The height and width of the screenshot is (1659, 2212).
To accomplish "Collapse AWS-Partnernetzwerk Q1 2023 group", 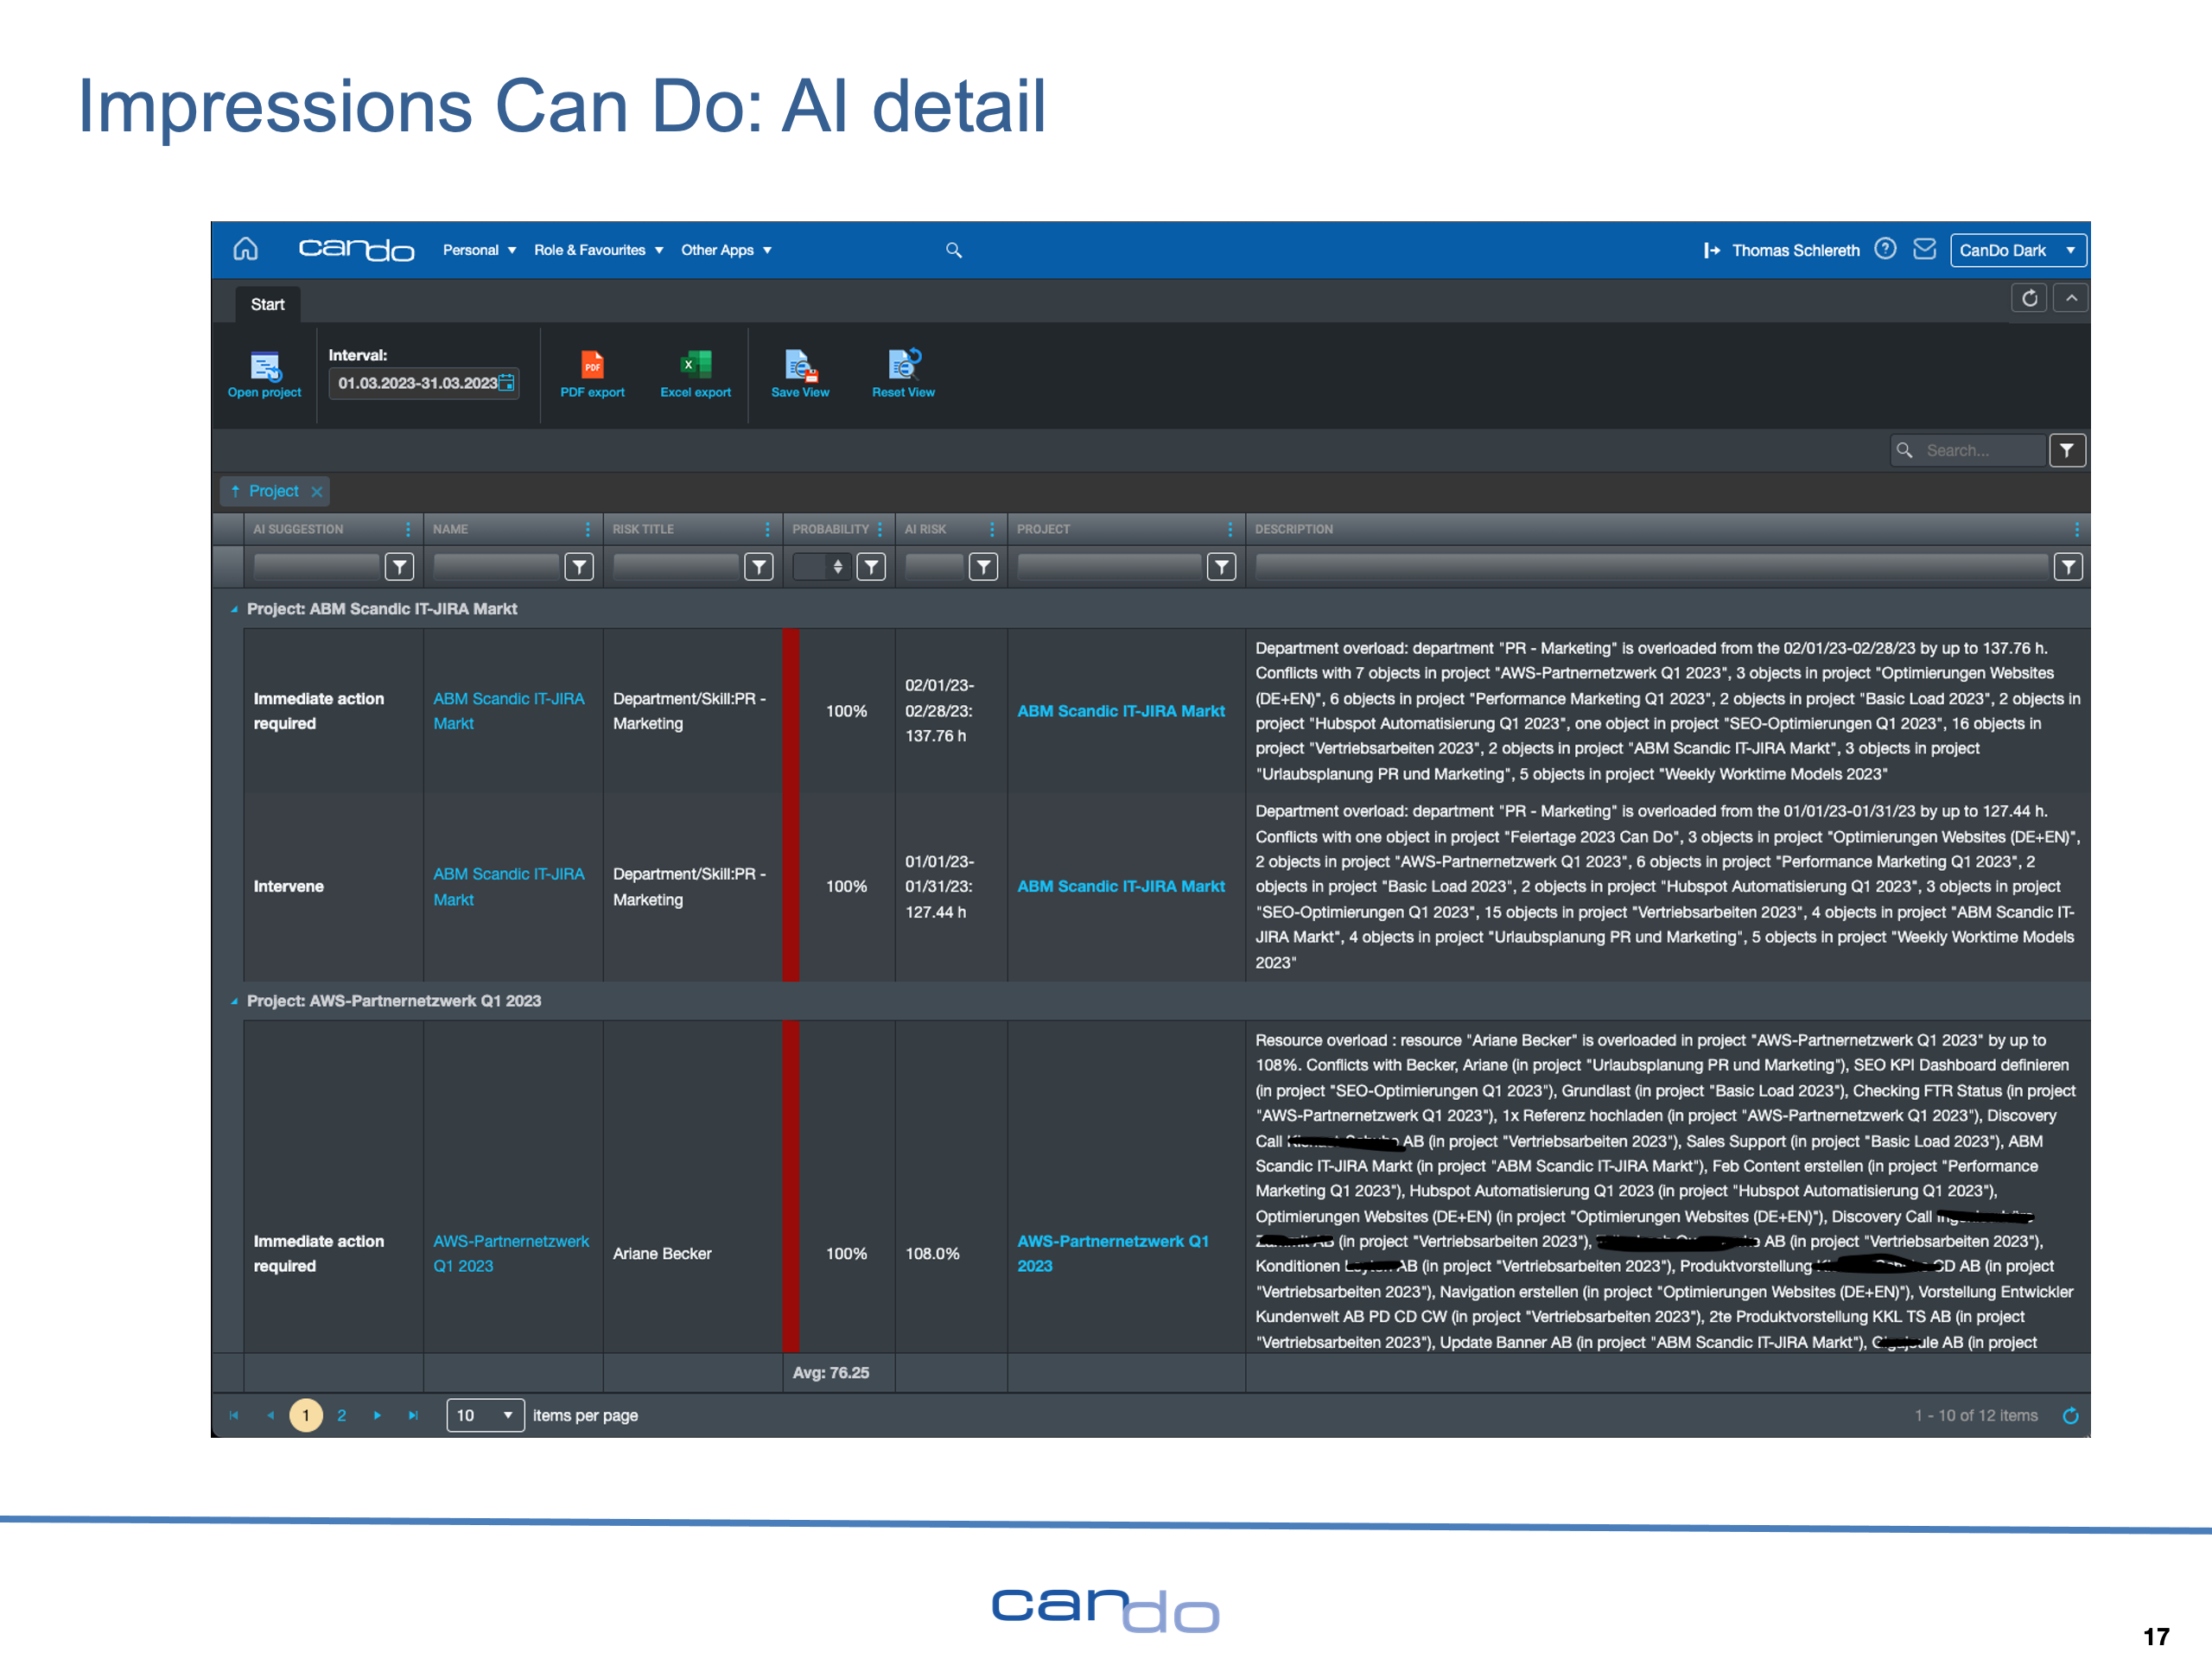I will coord(235,1001).
